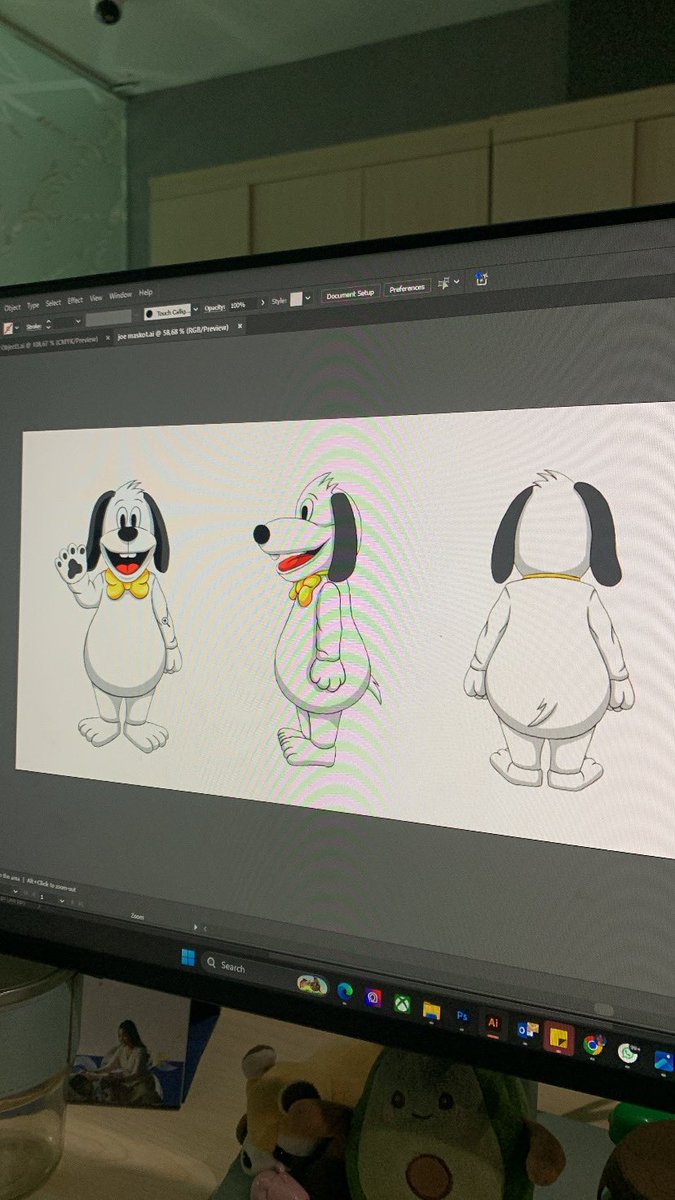675x1200 pixels.
Task: Open the Effect menu
Action: (75, 301)
